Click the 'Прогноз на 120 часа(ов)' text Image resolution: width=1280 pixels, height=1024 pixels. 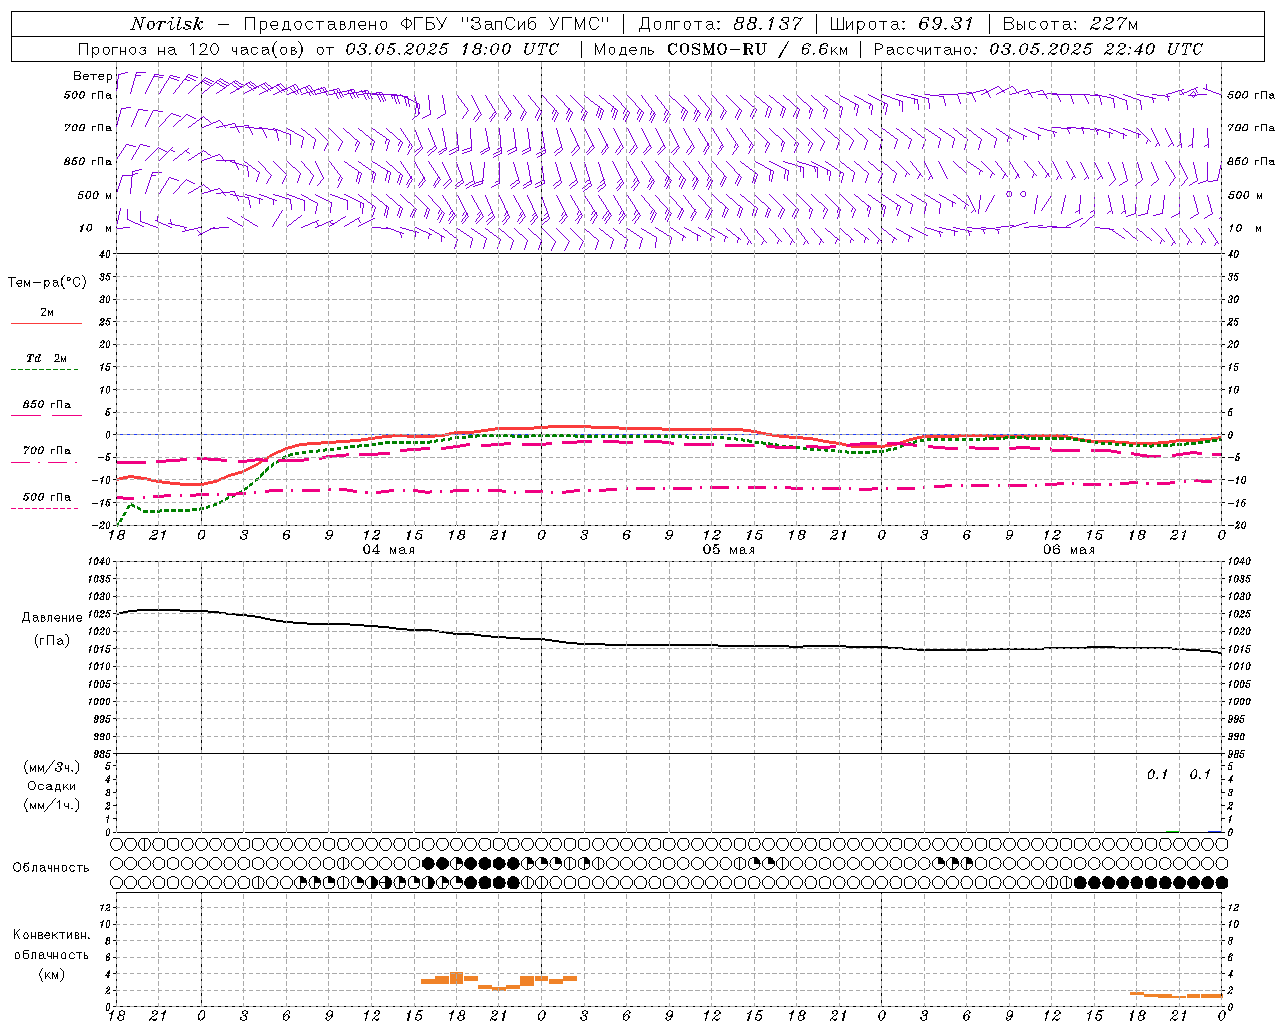tap(193, 49)
